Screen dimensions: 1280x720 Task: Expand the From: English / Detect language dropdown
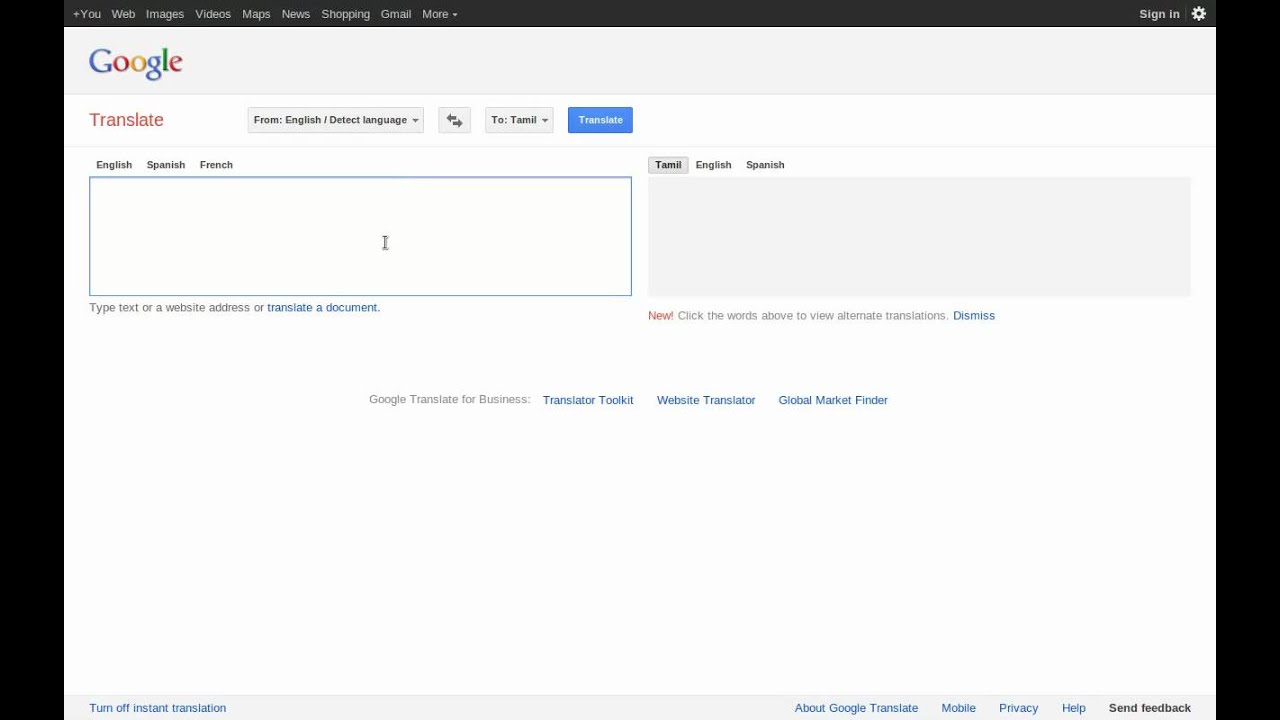[x=335, y=120]
